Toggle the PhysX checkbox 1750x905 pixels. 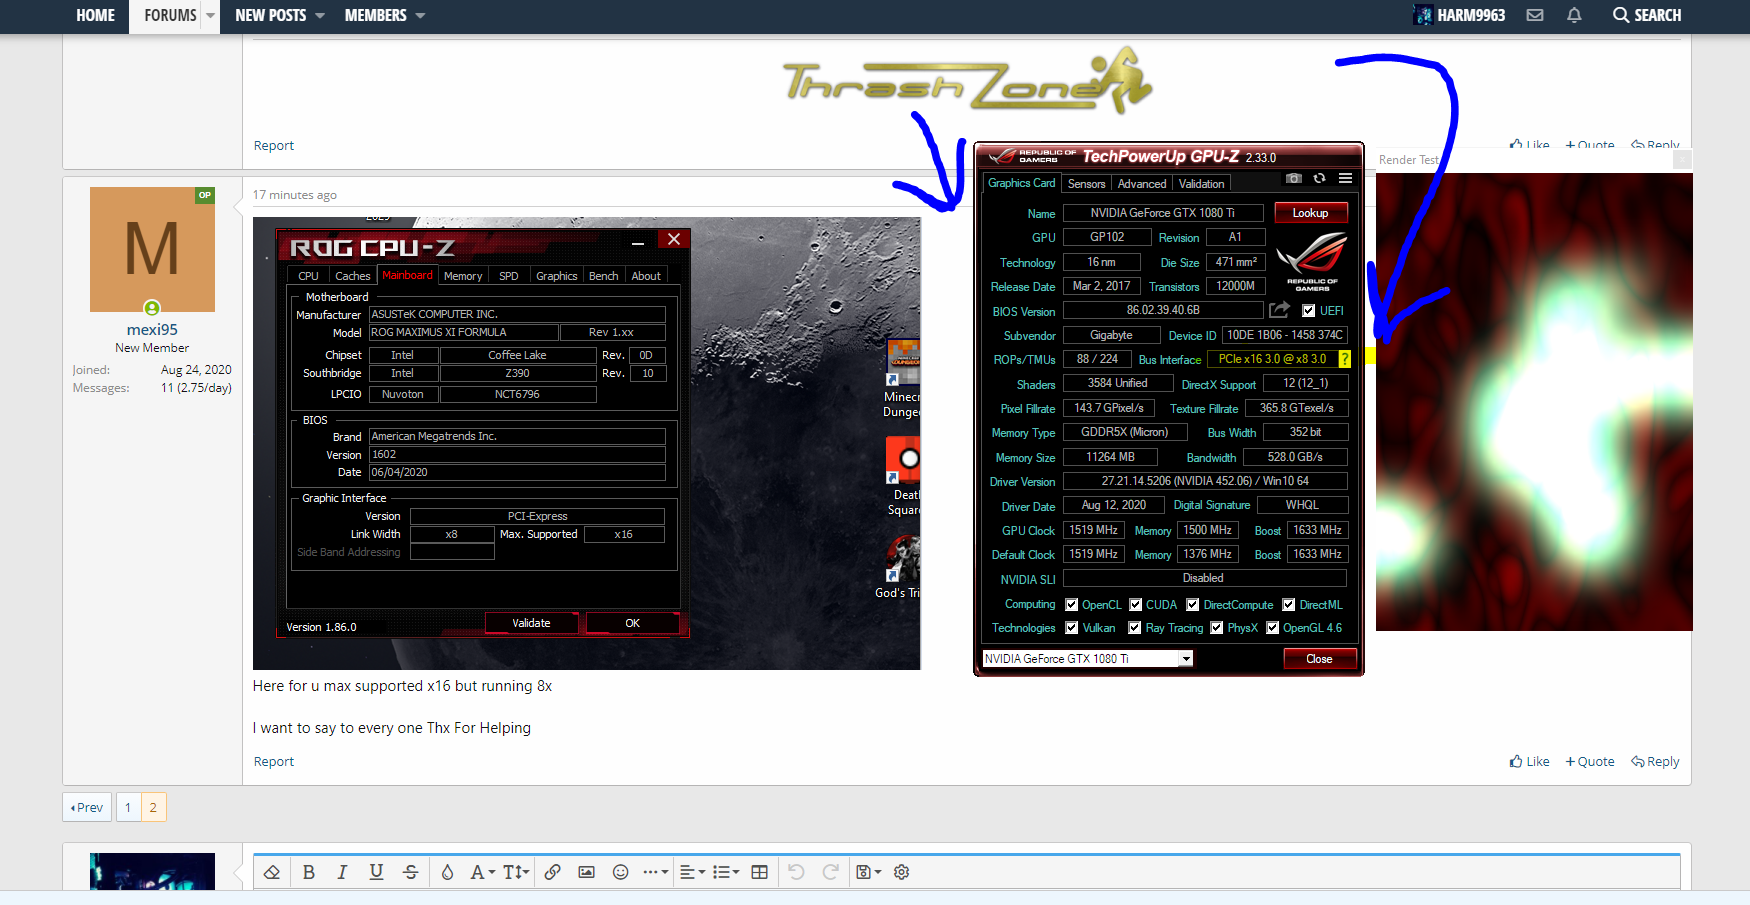[x=1217, y=628]
